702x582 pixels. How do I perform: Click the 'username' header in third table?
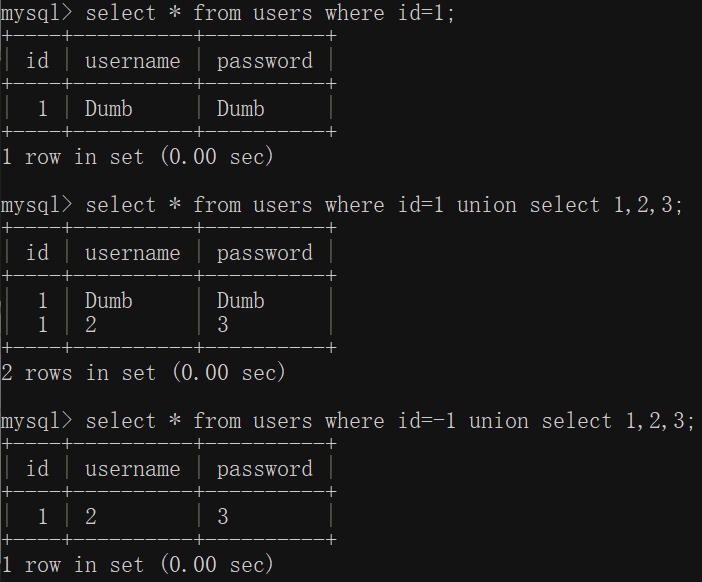(133, 469)
